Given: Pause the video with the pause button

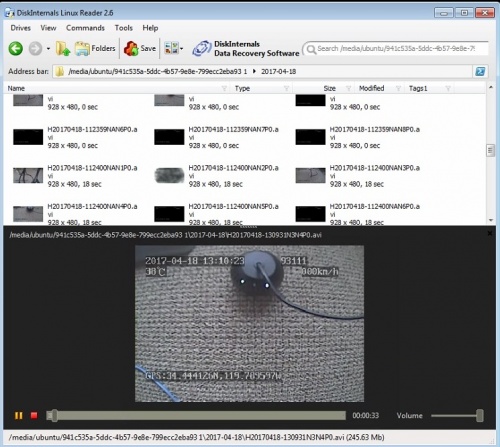Looking at the screenshot, I should [19, 416].
